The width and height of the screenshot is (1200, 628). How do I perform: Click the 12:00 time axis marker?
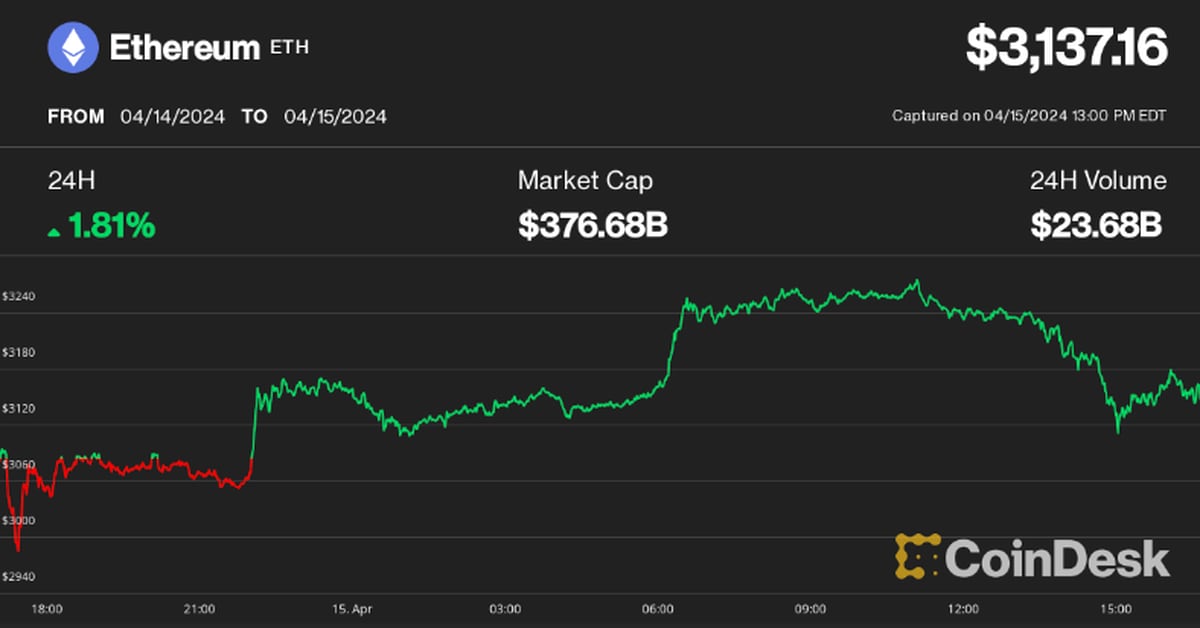(x=963, y=608)
